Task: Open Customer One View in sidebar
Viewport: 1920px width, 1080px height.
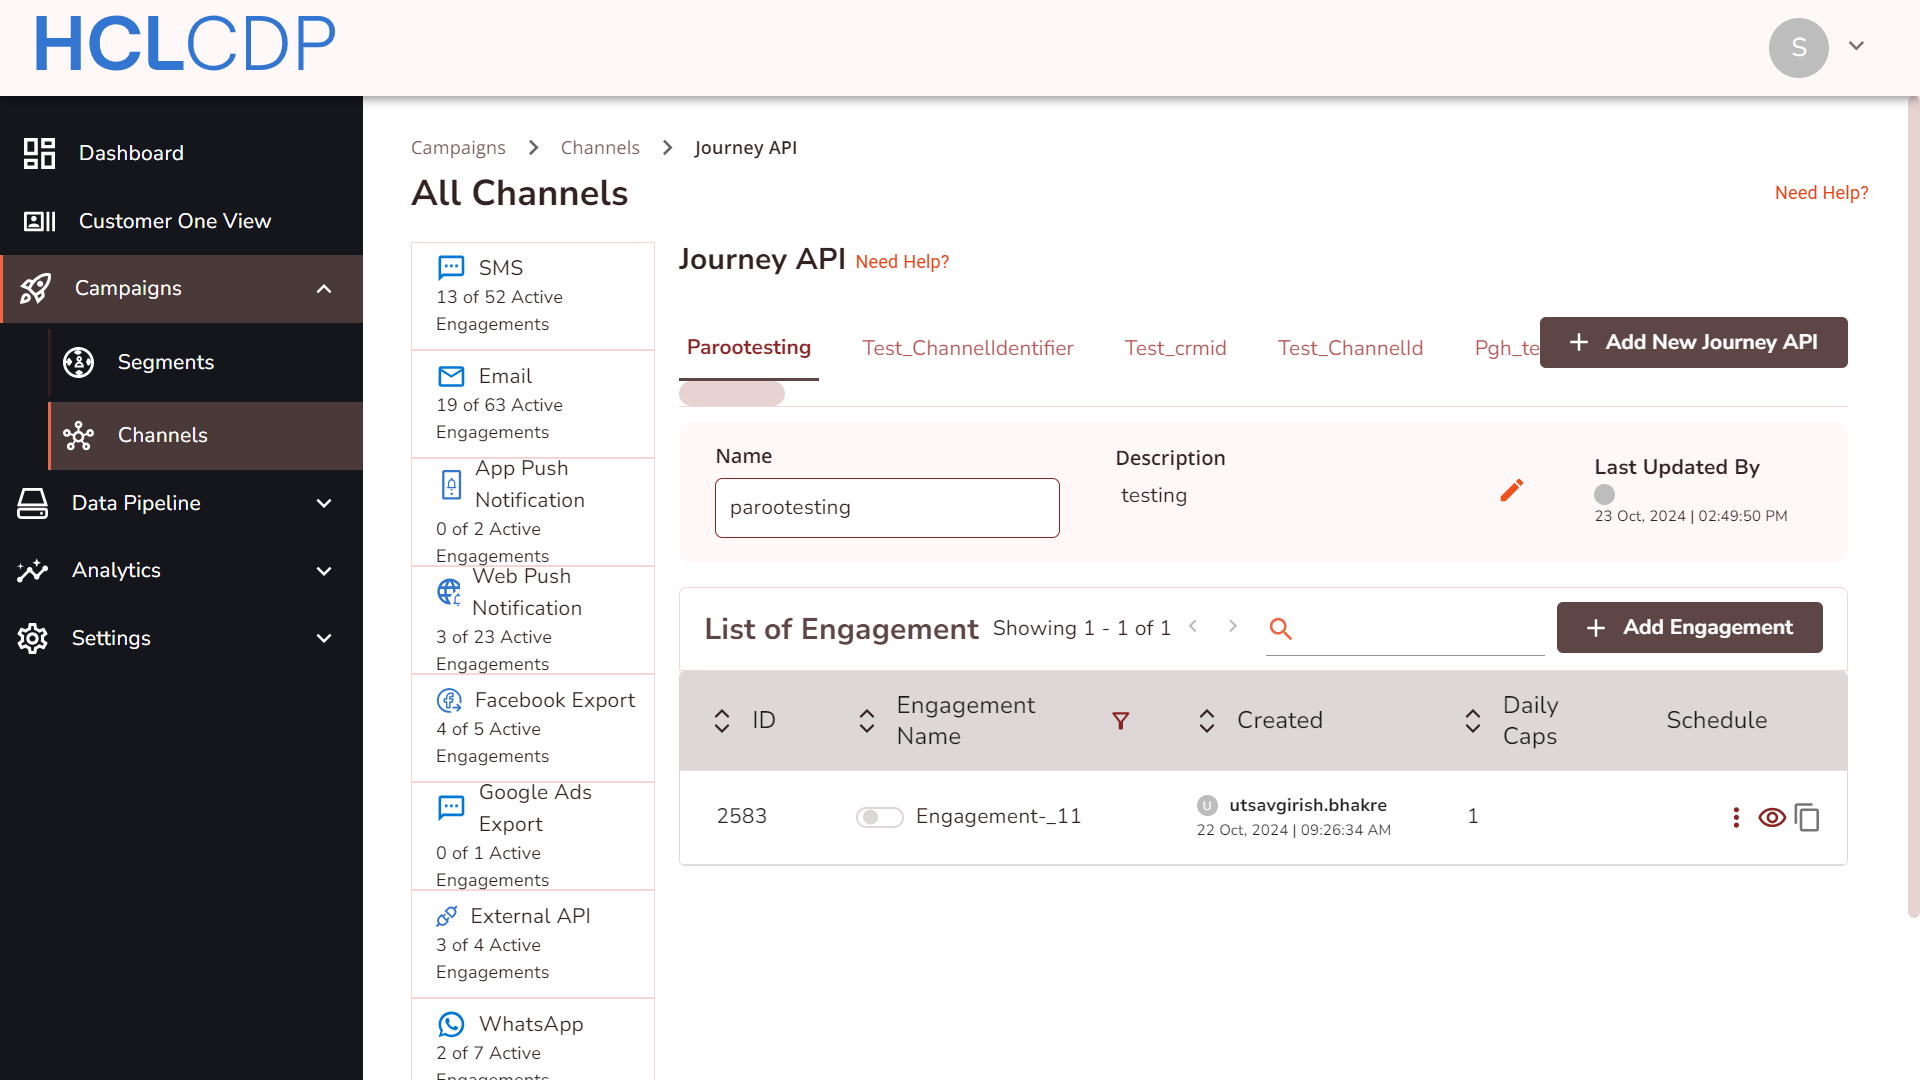Action: pos(174,221)
